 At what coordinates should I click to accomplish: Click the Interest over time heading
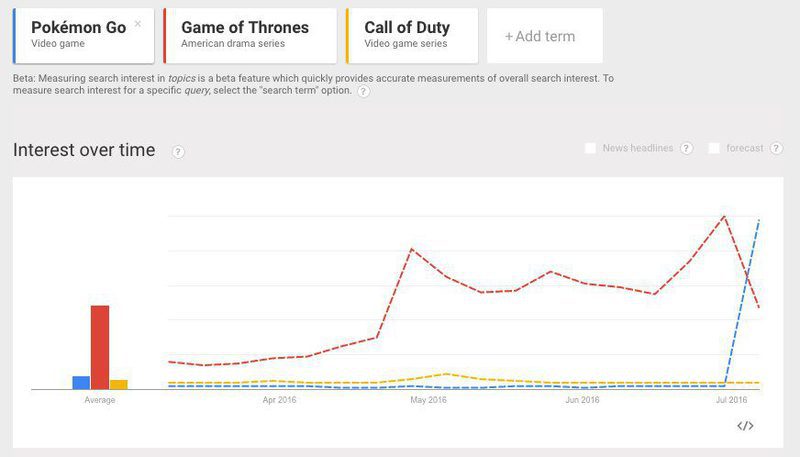[x=84, y=150]
